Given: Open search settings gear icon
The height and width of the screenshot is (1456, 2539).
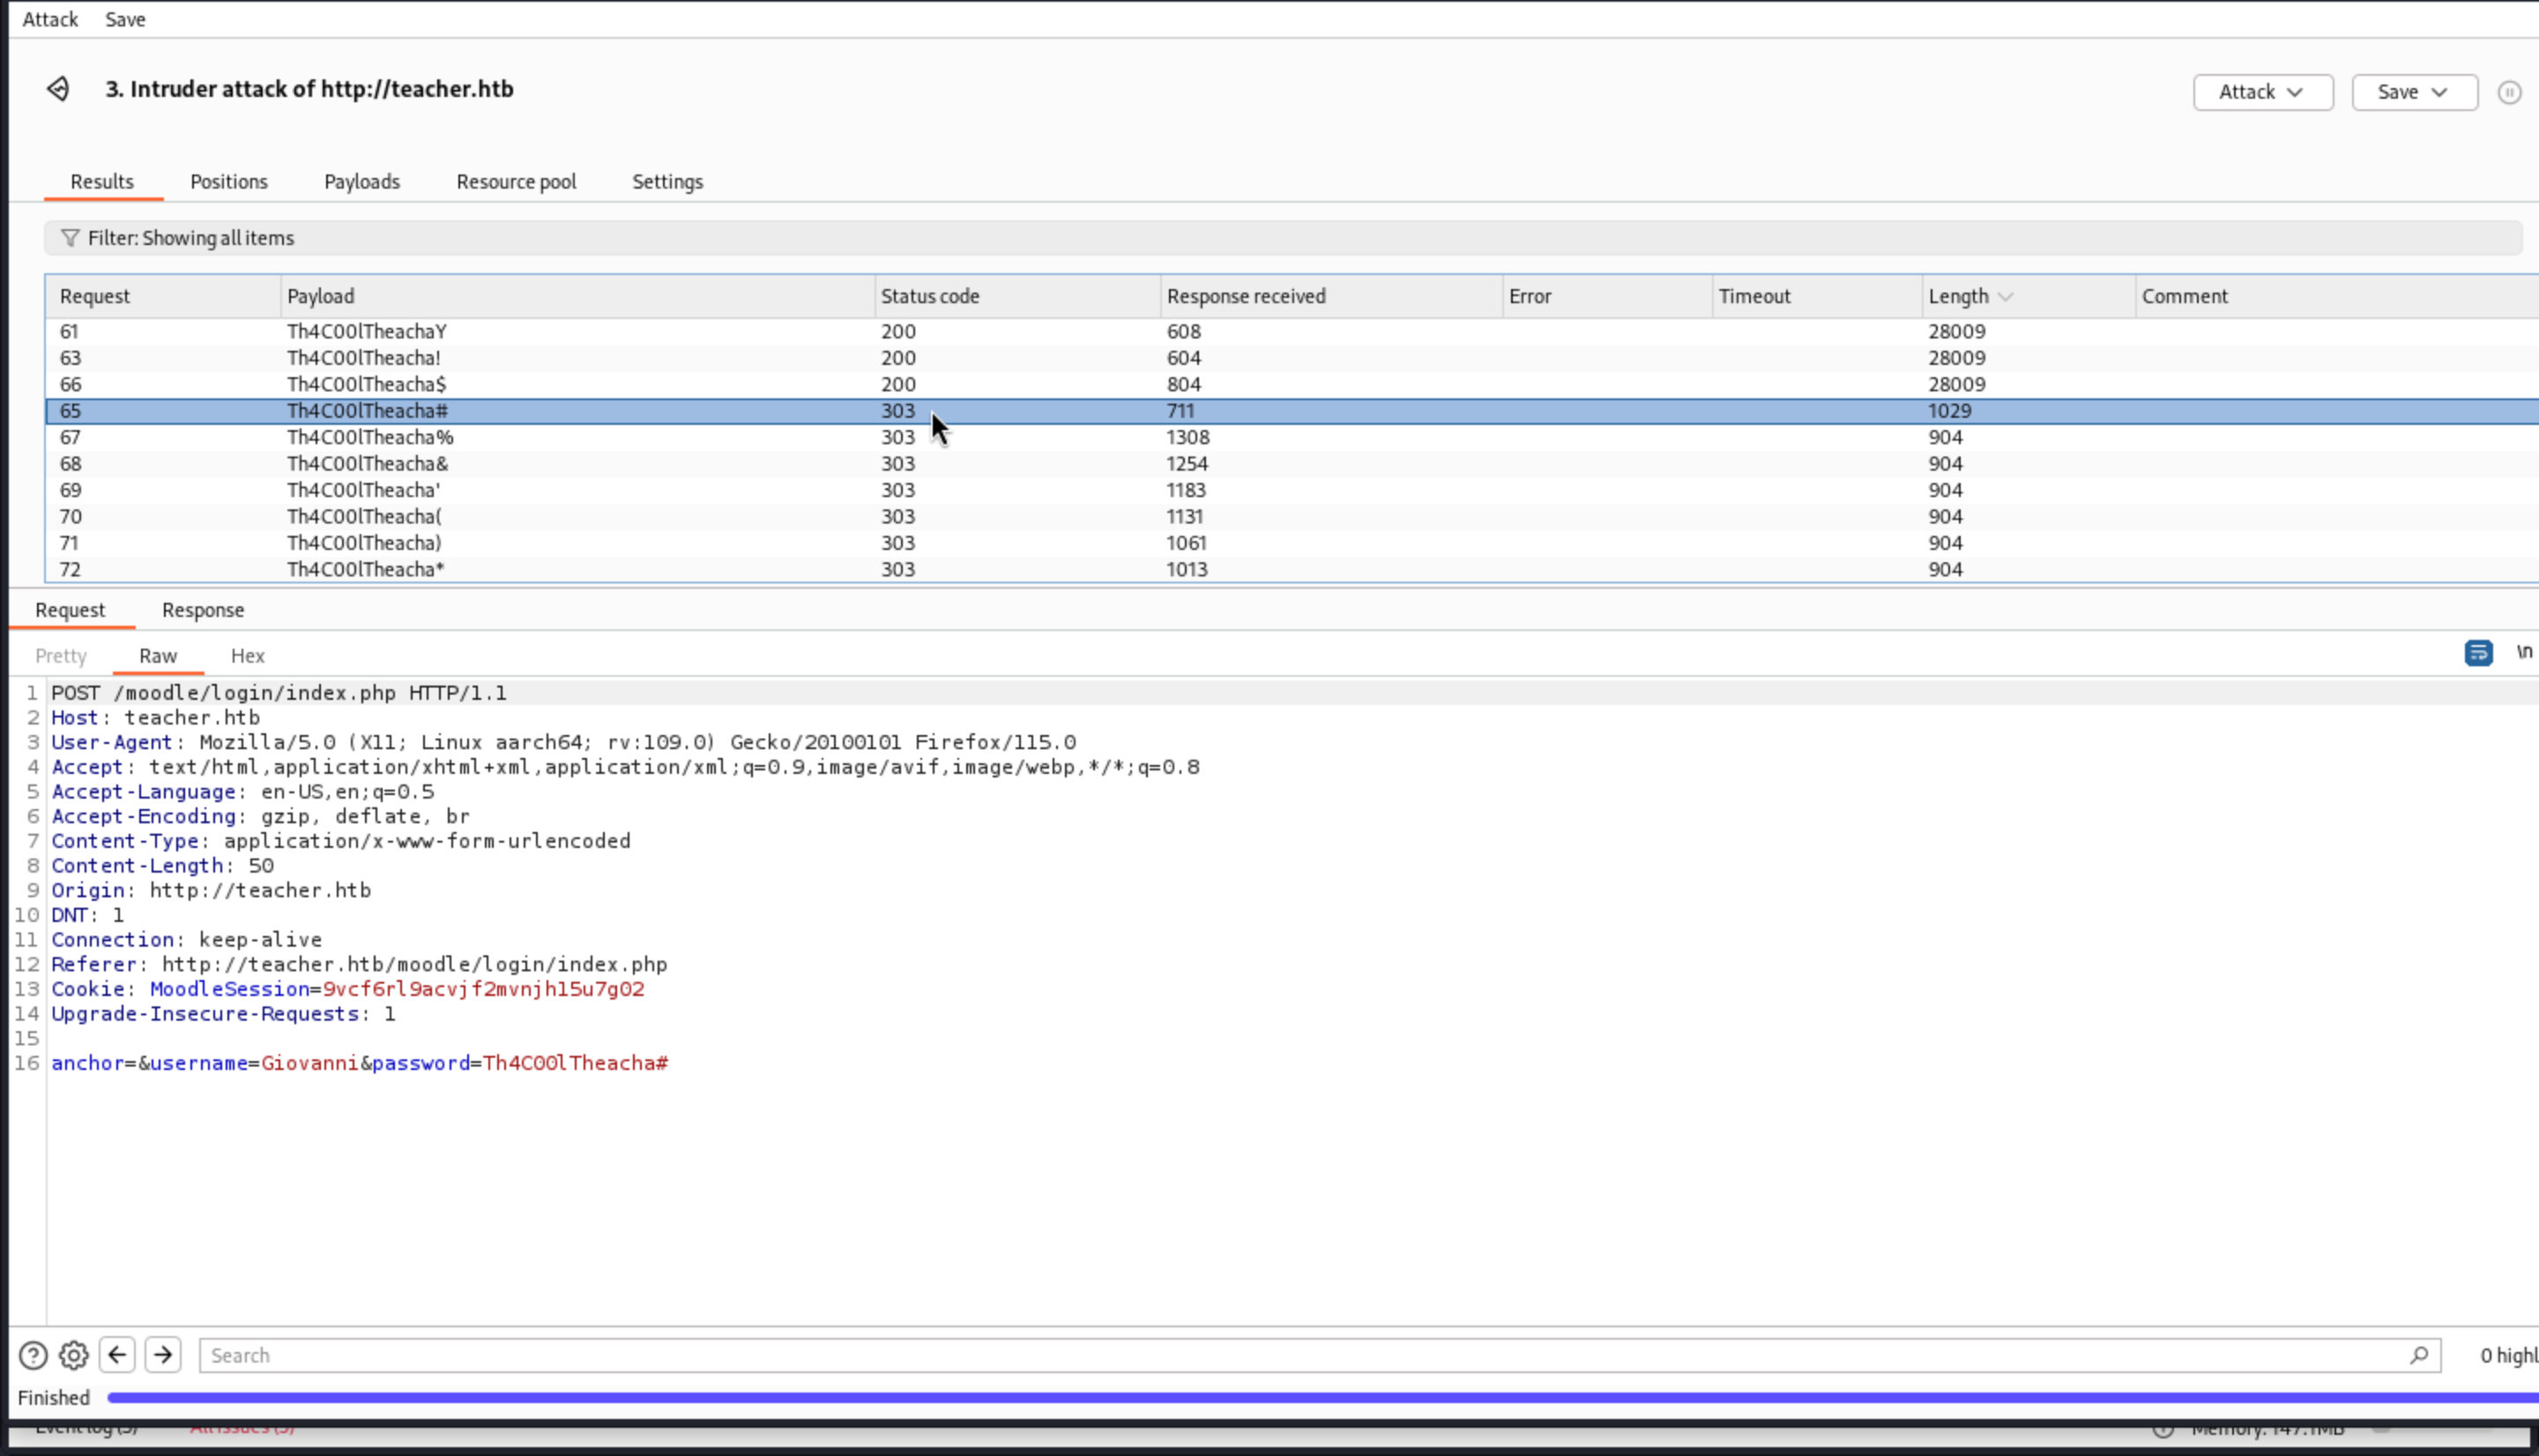Looking at the screenshot, I should pyautogui.click(x=73, y=1355).
